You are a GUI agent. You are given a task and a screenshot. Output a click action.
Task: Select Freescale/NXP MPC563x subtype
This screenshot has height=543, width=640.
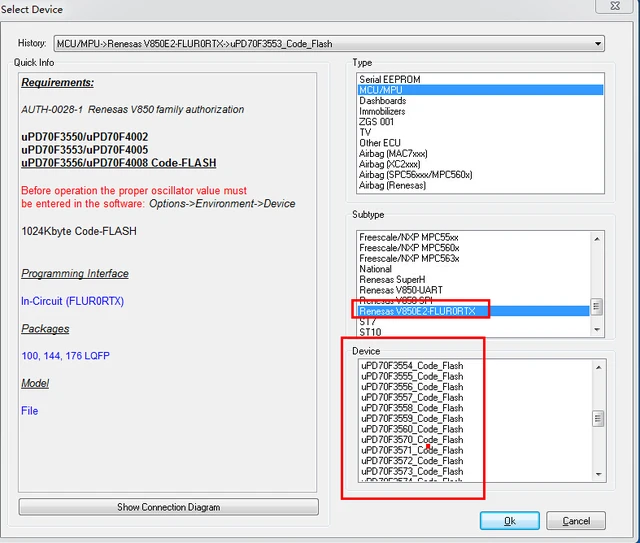tap(473, 258)
